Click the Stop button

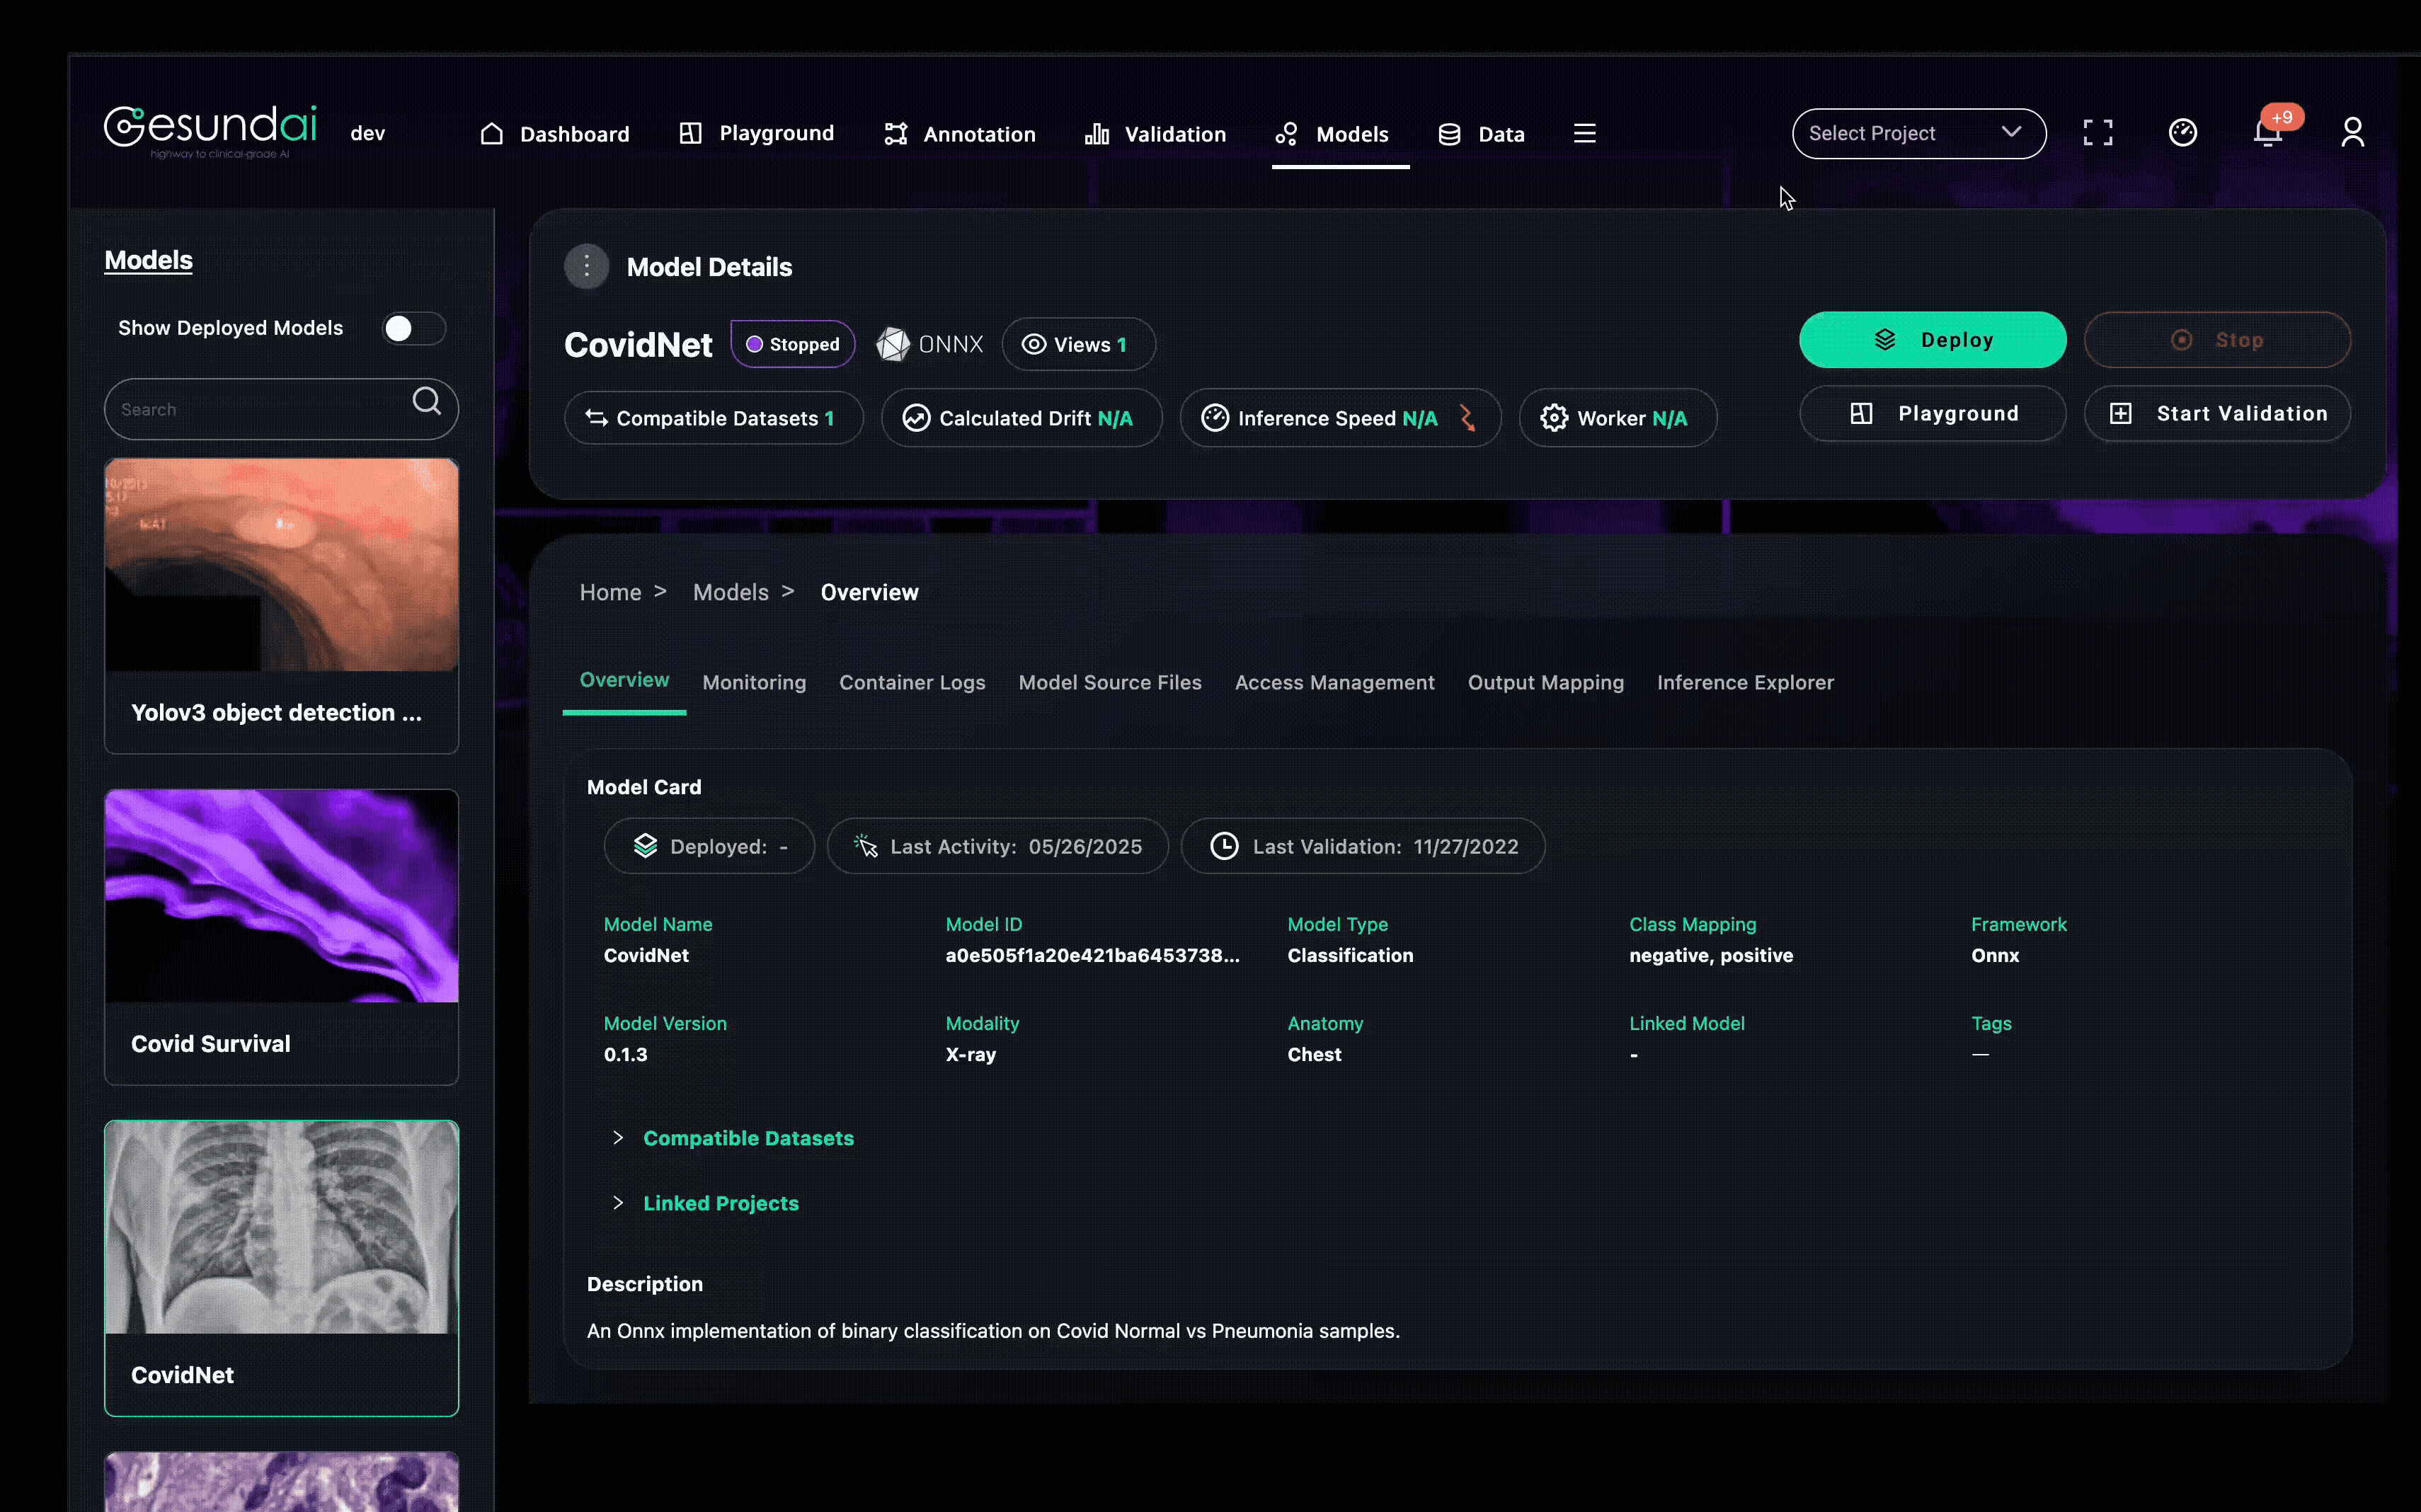coord(2216,340)
